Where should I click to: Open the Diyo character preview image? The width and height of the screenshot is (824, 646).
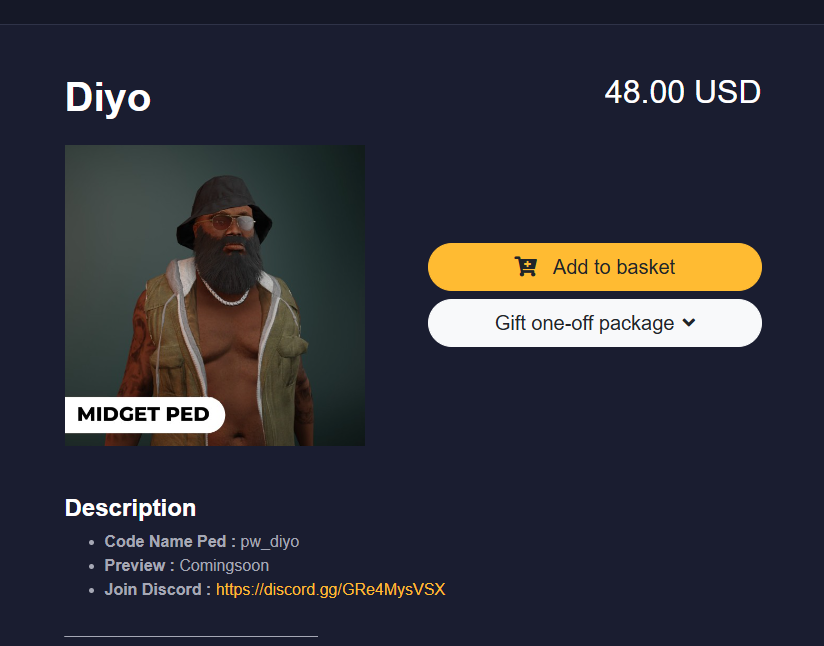click(214, 295)
